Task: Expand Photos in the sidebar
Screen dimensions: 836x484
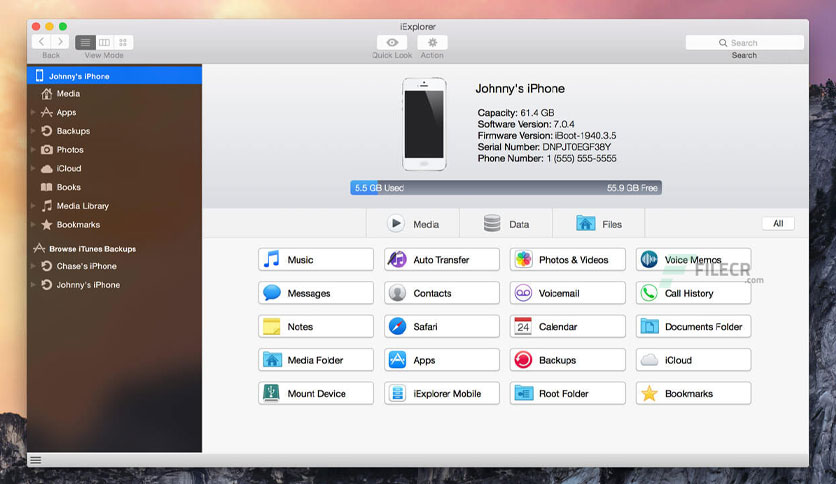Action: point(33,150)
